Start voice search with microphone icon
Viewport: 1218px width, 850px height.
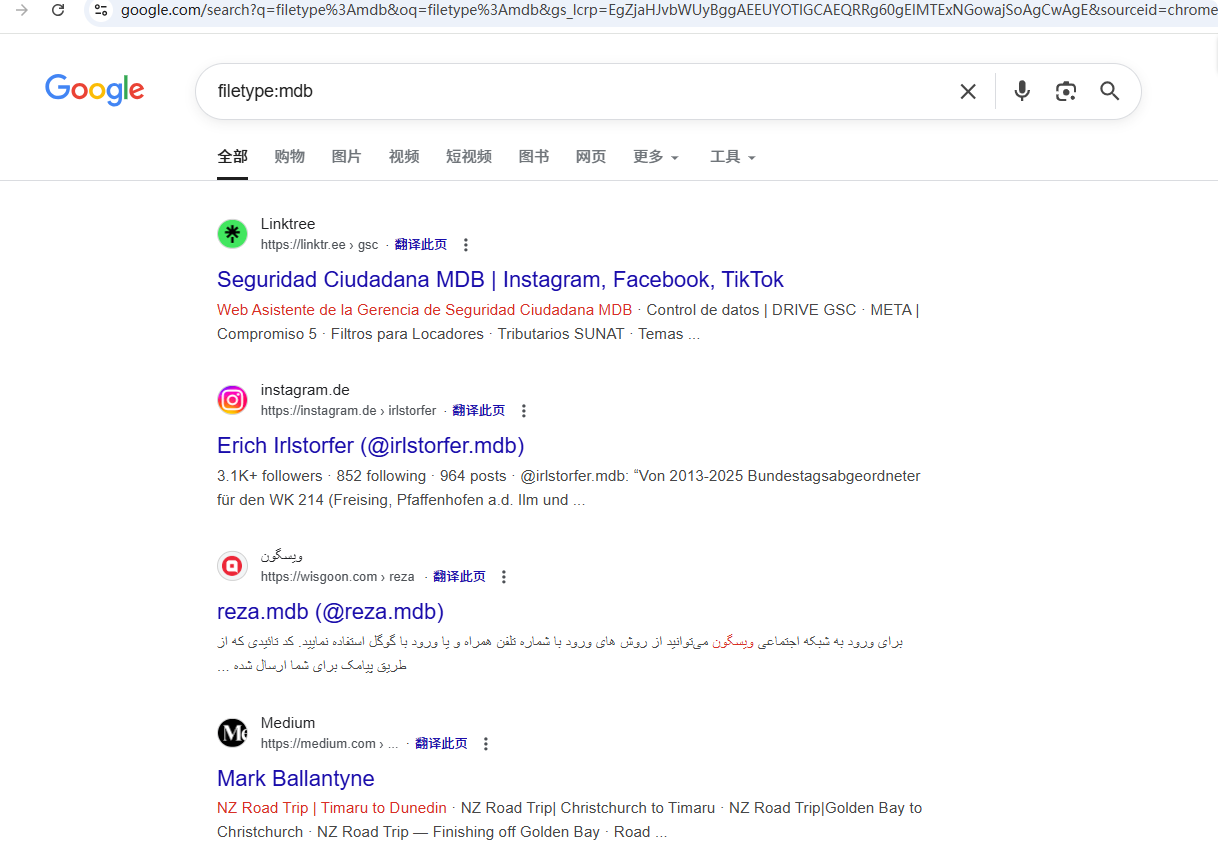1022,91
